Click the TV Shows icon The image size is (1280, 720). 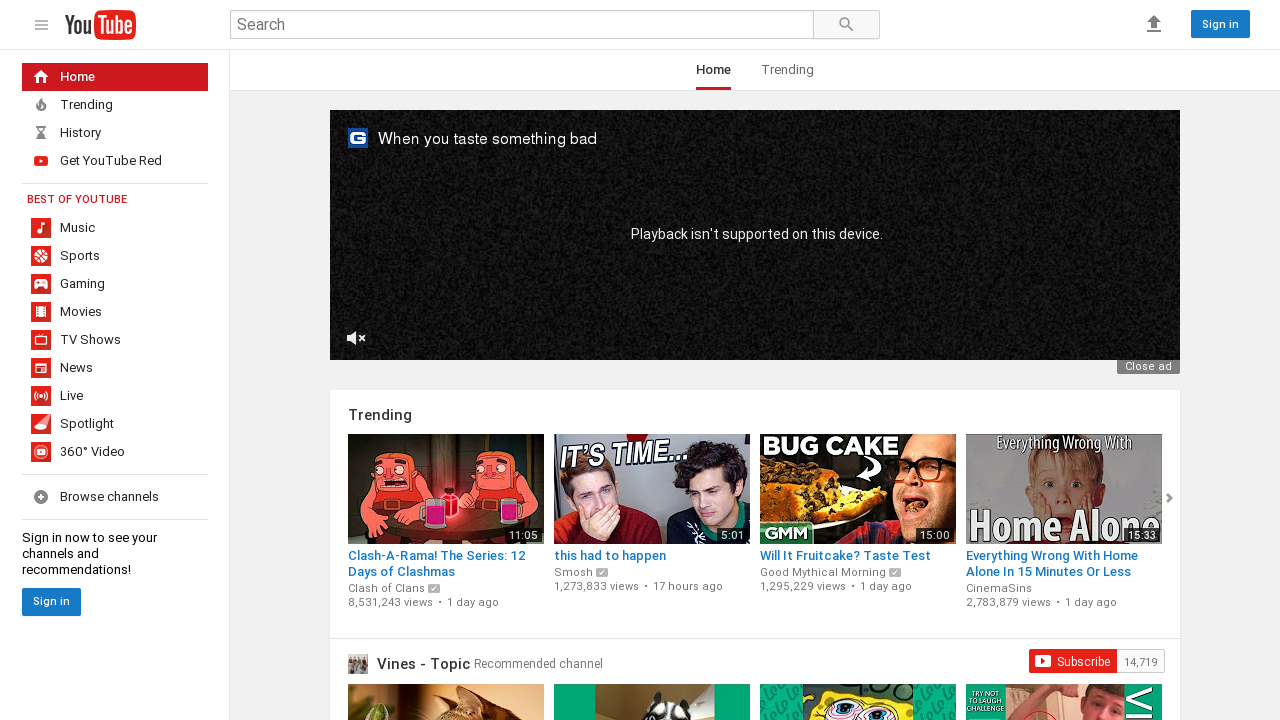41,340
